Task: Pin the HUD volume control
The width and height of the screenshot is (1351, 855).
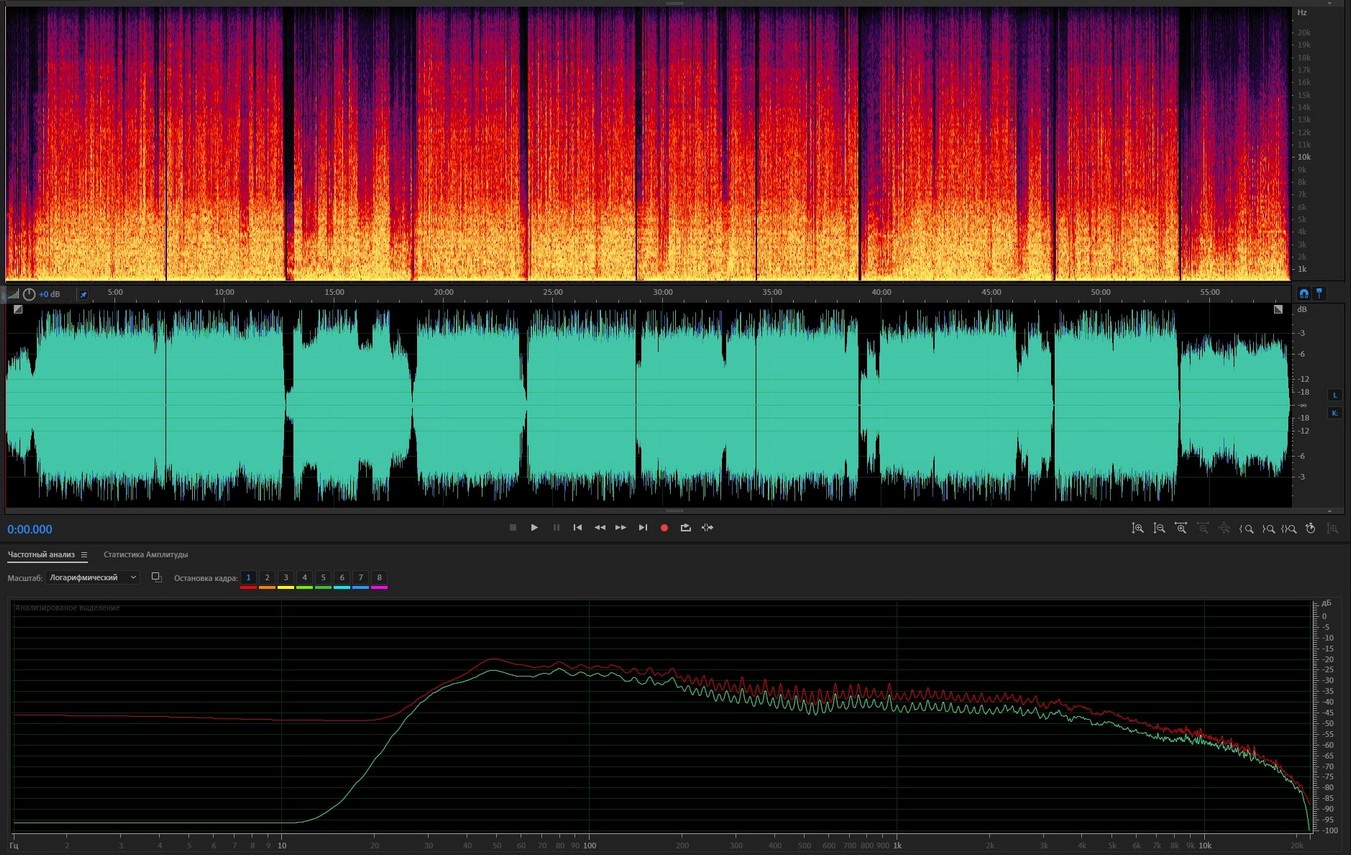Action: point(83,294)
